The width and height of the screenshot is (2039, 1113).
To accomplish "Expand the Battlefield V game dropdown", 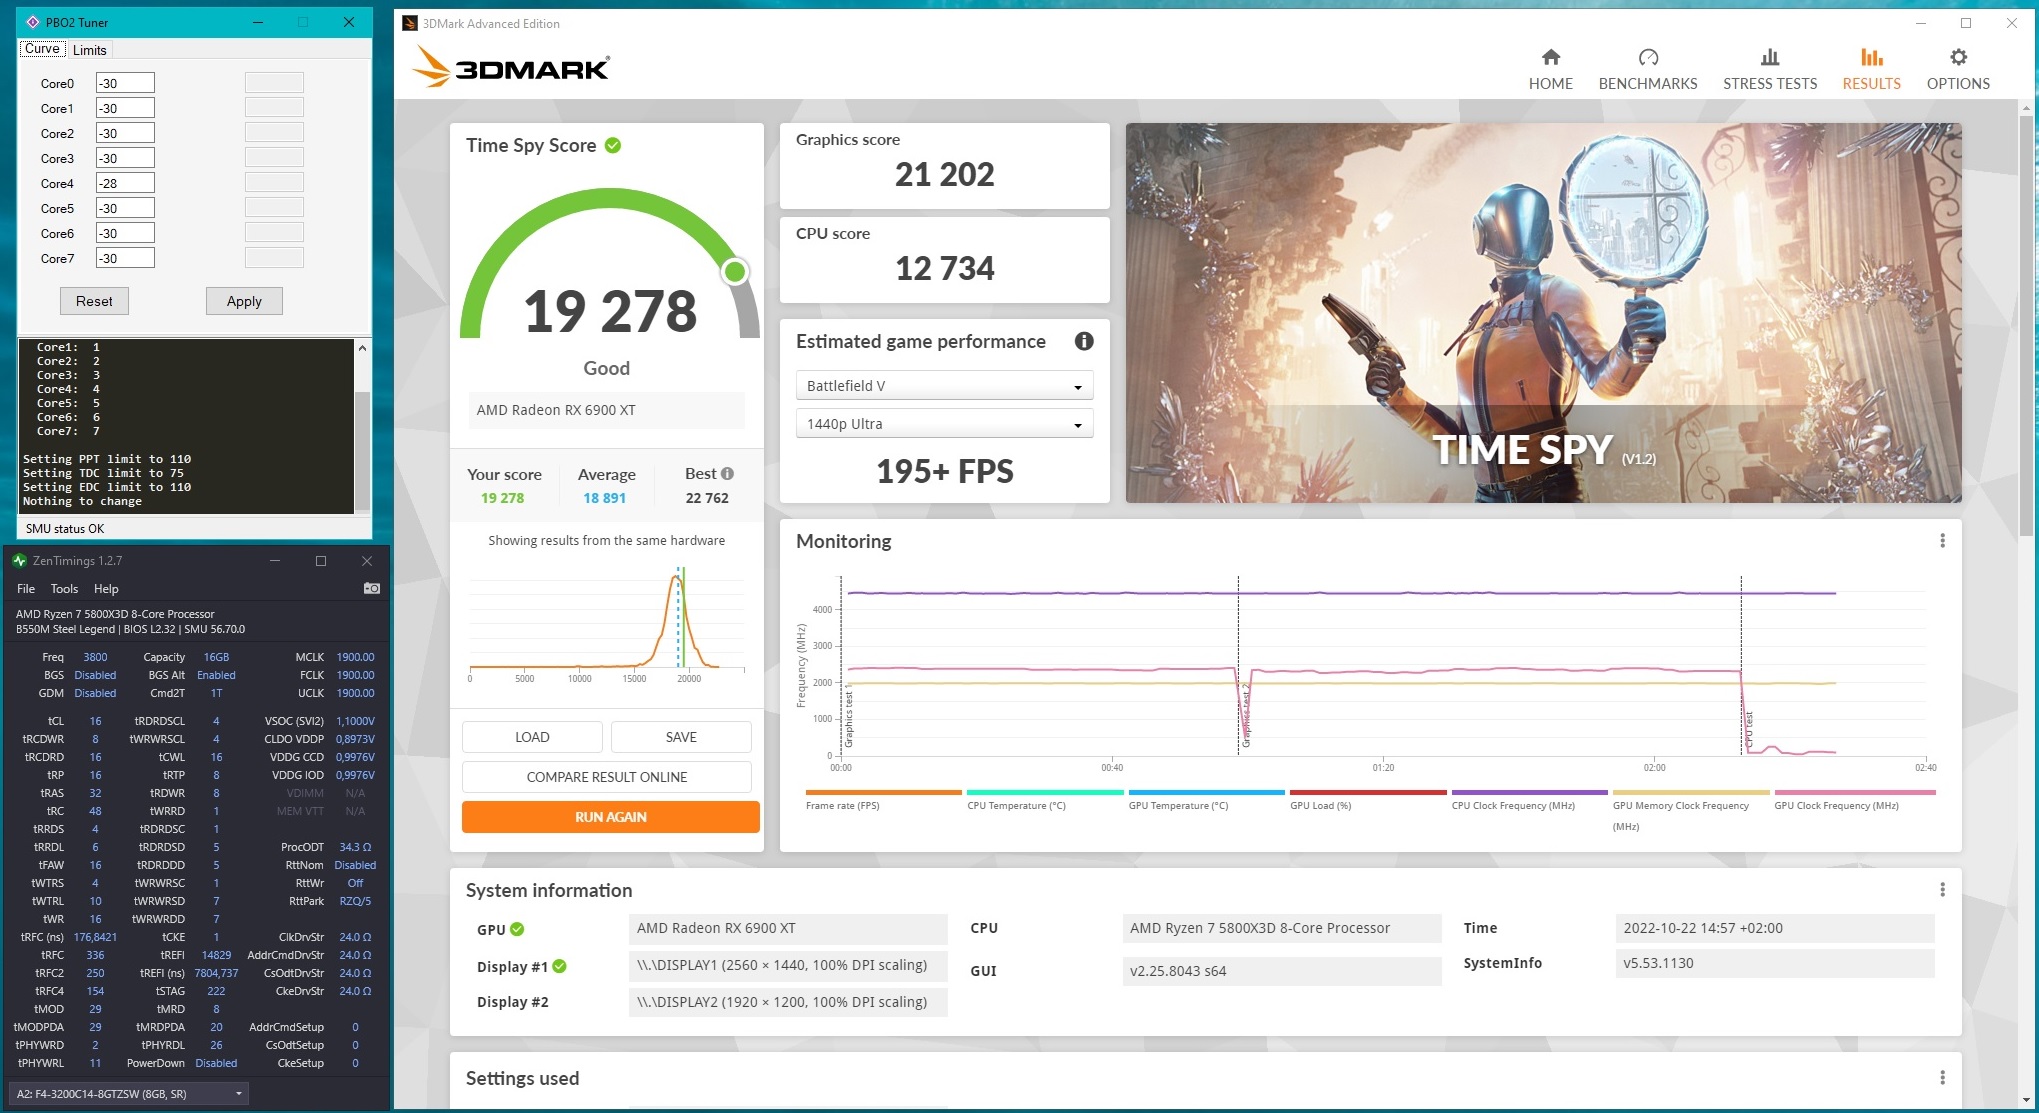I will (943, 386).
